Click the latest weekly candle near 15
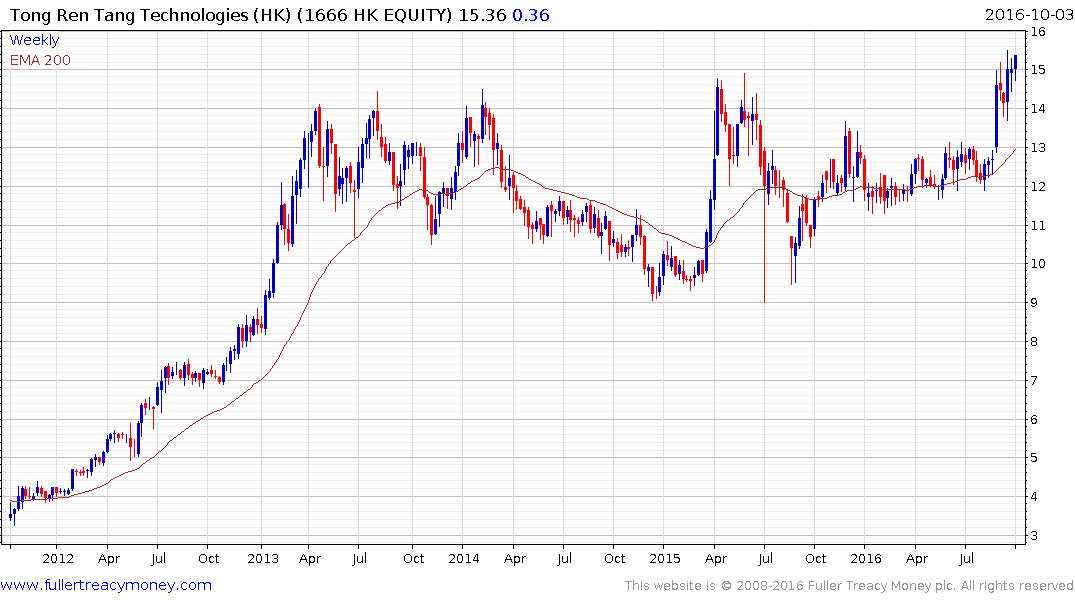 [1015, 67]
